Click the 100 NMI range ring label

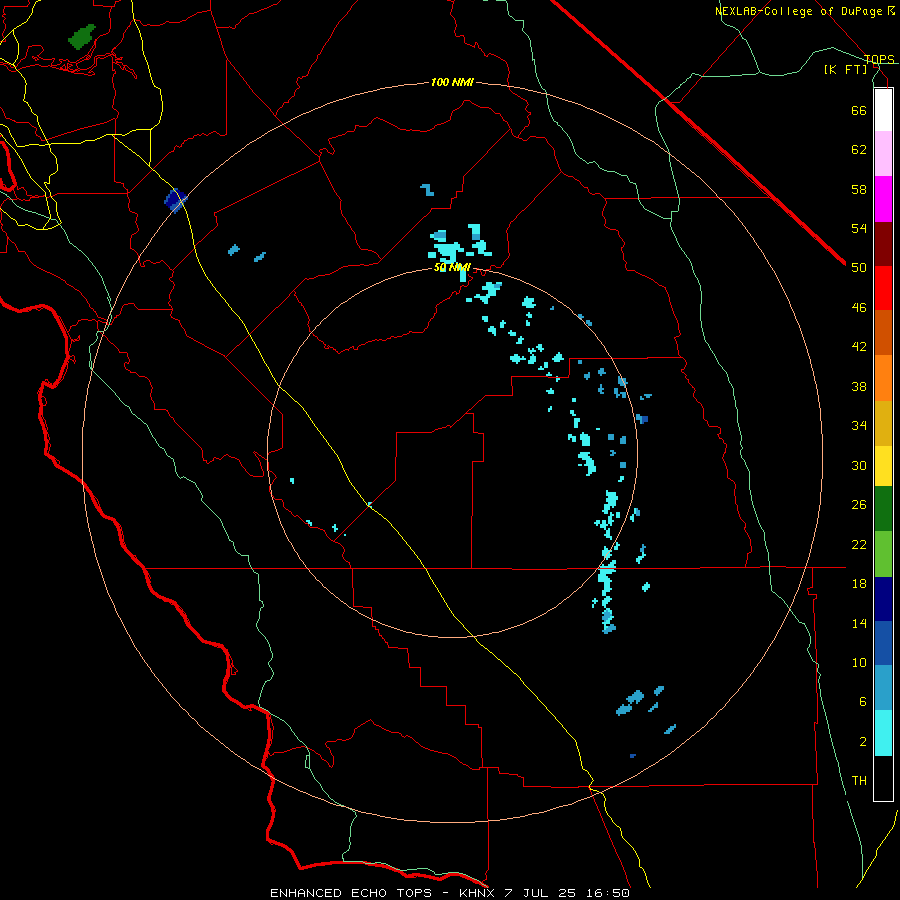click(x=452, y=83)
